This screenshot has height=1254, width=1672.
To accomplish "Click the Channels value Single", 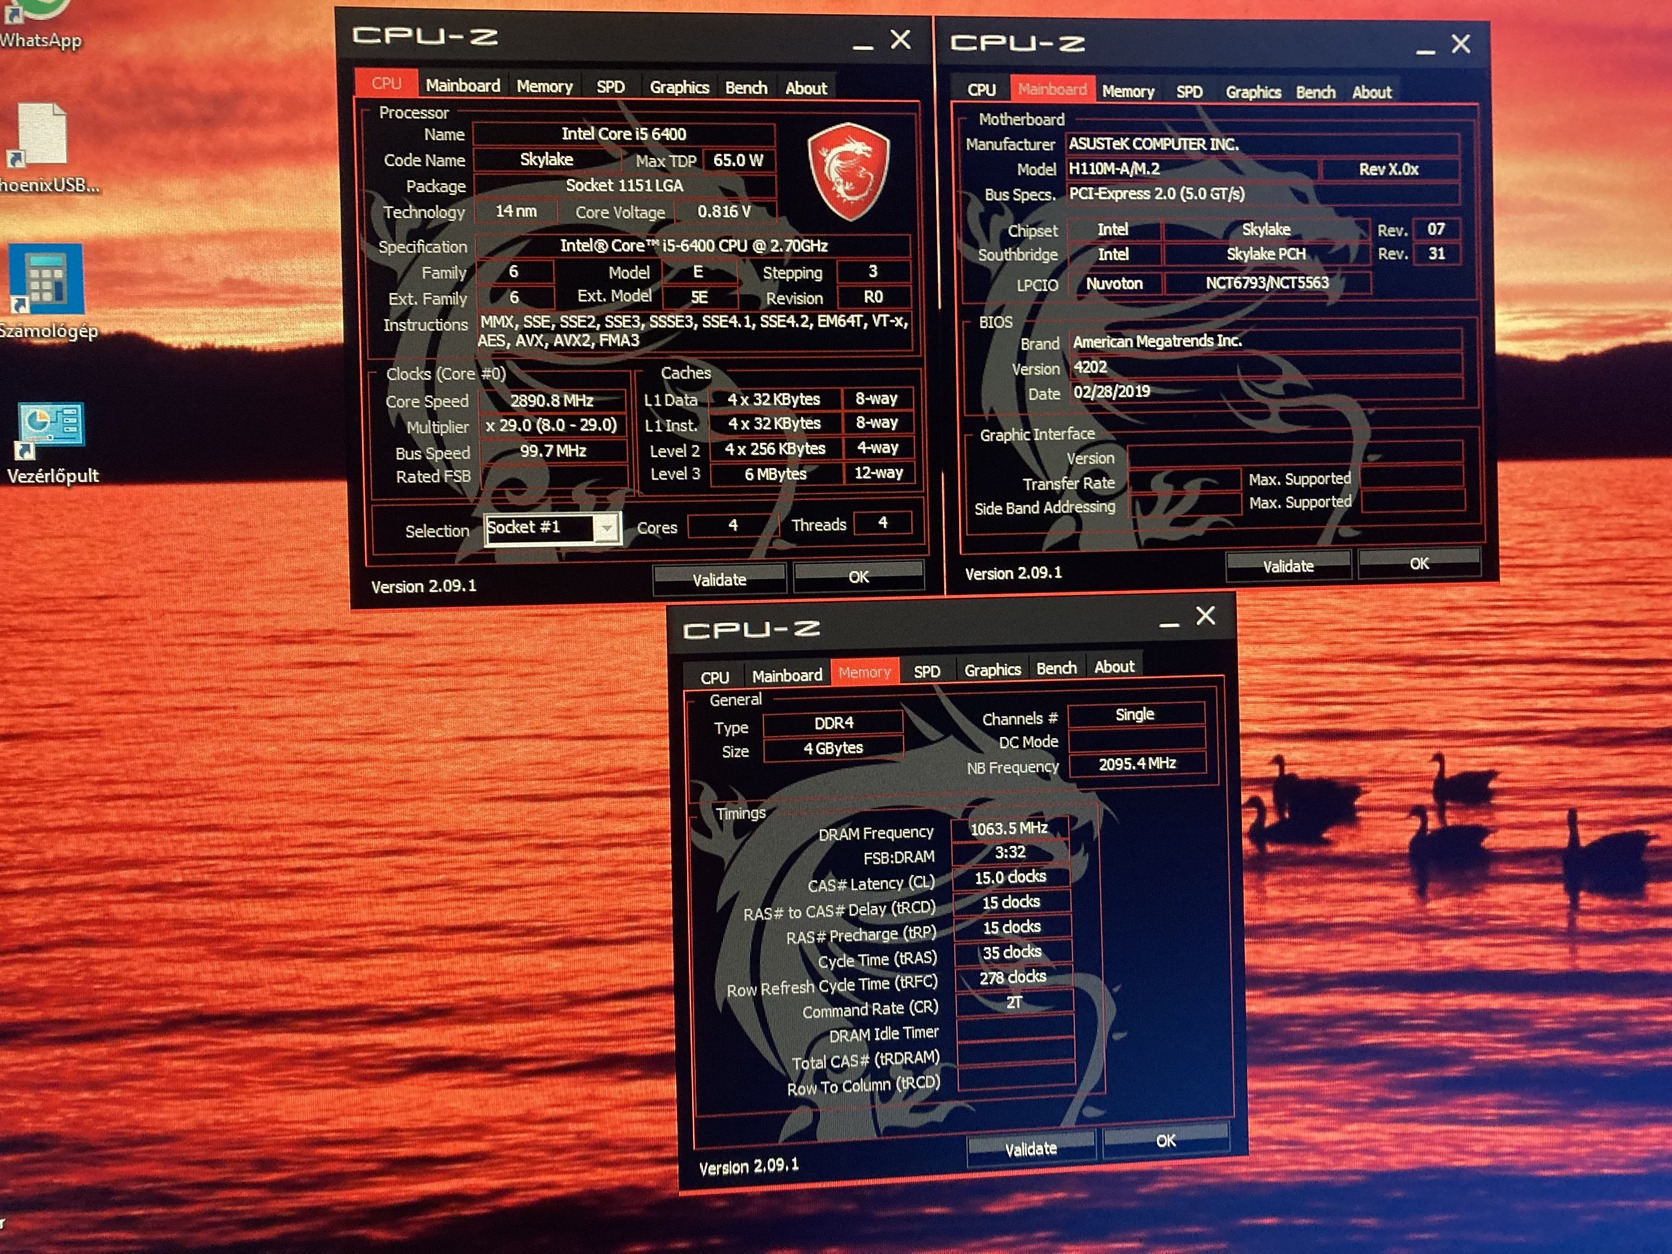I will click(1135, 714).
